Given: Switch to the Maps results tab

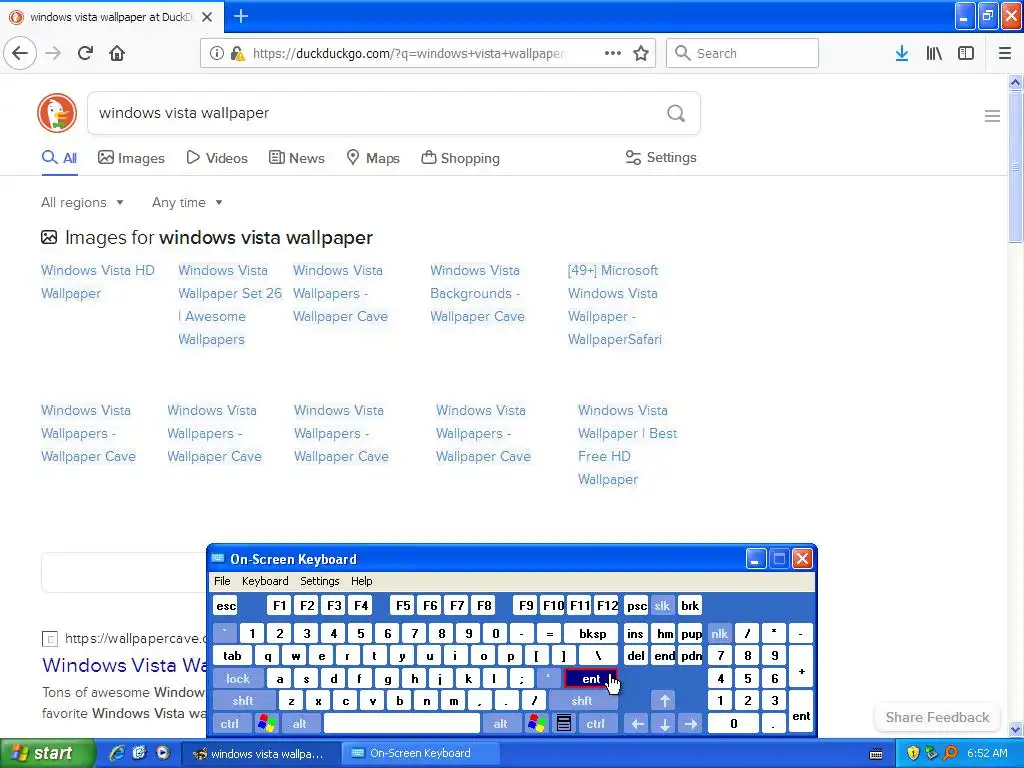Looking at the screenshot, I should point(373,158).
